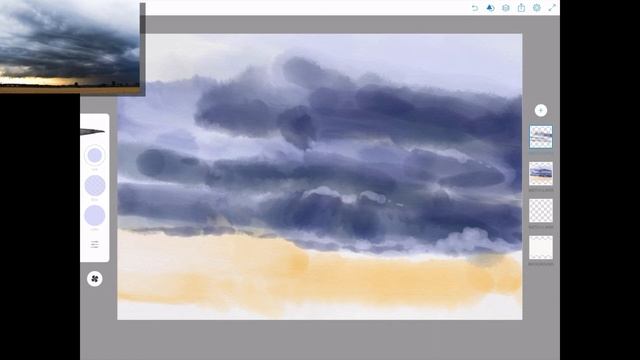Tap the watercolor fan dry button
The image size is (640, 360).
click(95, 279)
